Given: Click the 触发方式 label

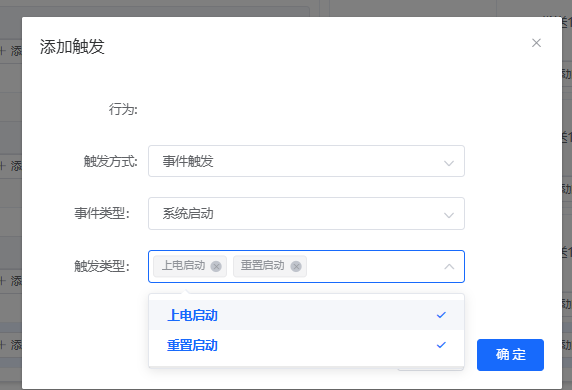Looking at the screenshot, I should coord(111,161).
